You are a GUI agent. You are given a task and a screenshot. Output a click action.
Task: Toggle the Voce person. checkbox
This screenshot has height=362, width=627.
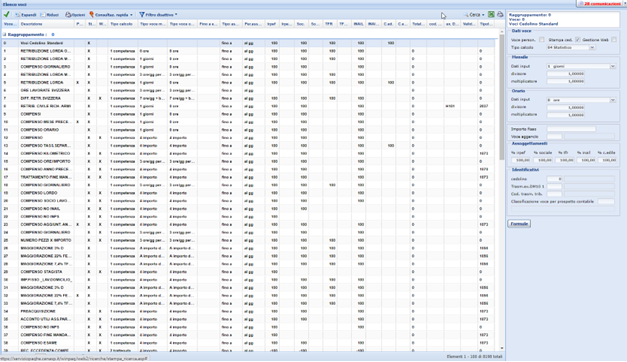tap(541, 40)
